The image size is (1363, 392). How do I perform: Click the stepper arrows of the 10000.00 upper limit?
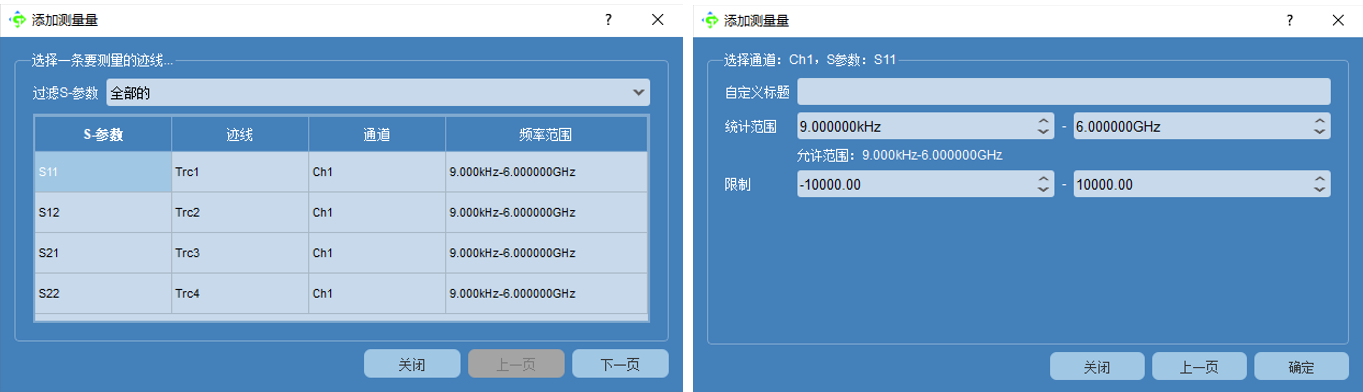[x=1320, y=184]
